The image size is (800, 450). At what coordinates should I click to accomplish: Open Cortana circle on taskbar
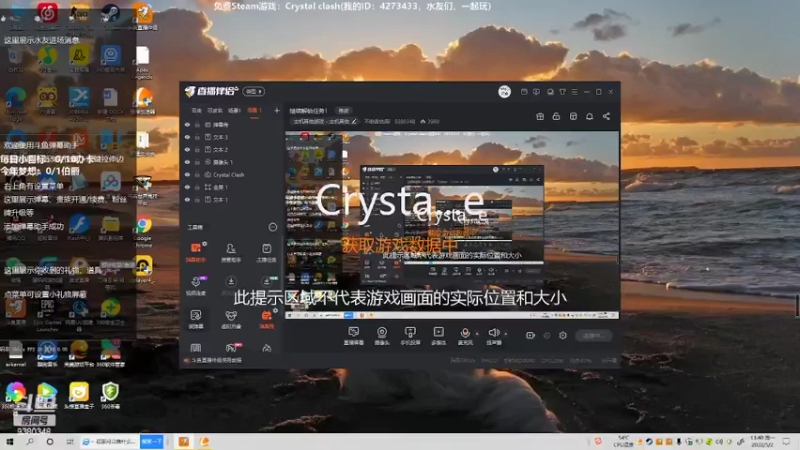point(49,441)
